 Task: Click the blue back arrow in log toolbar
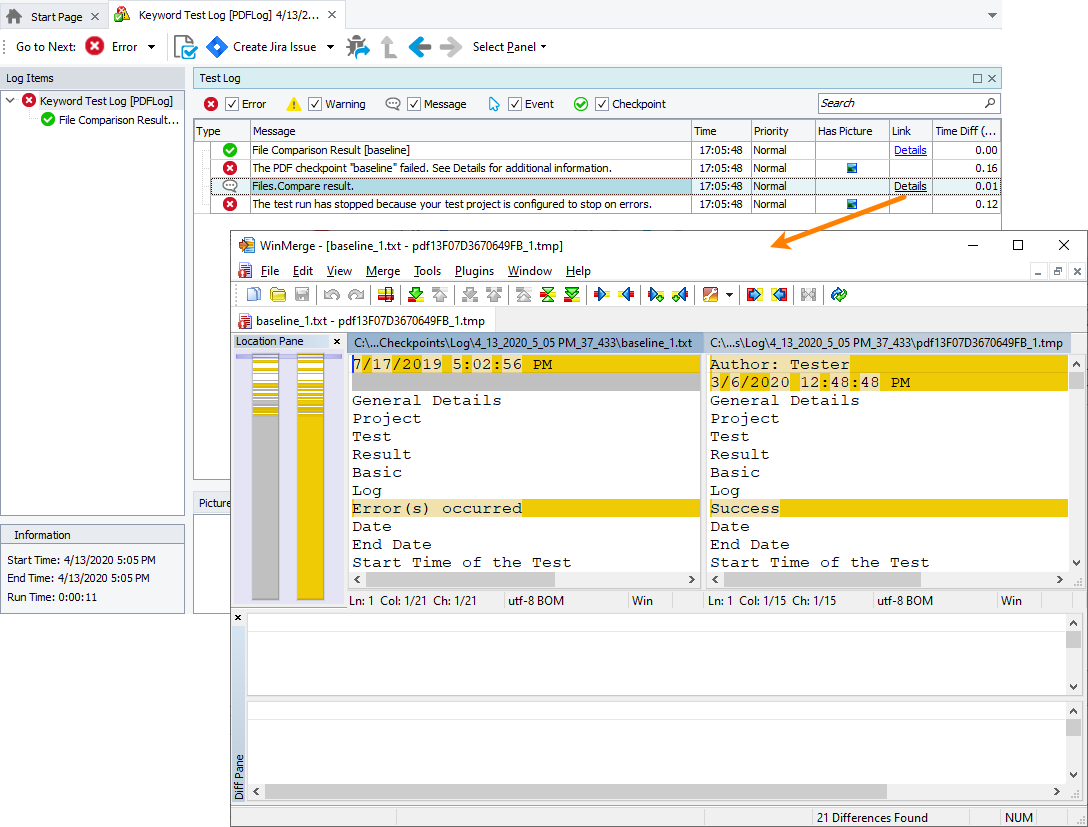click(420, 47)
